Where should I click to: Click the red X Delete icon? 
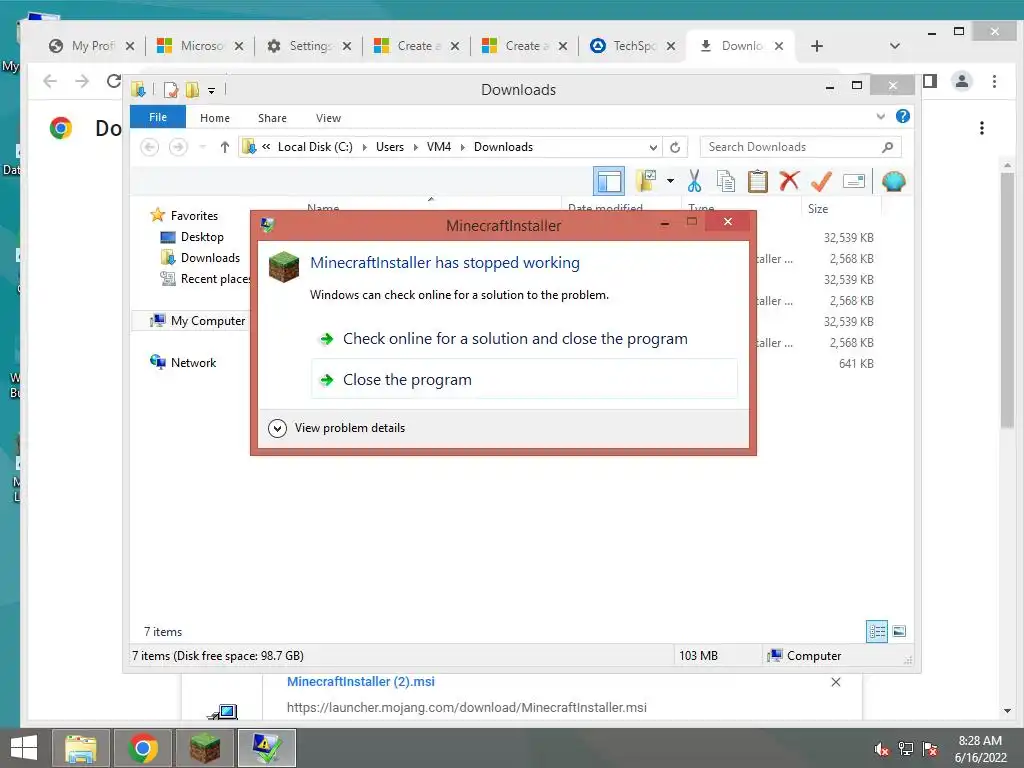pos(789,180)
